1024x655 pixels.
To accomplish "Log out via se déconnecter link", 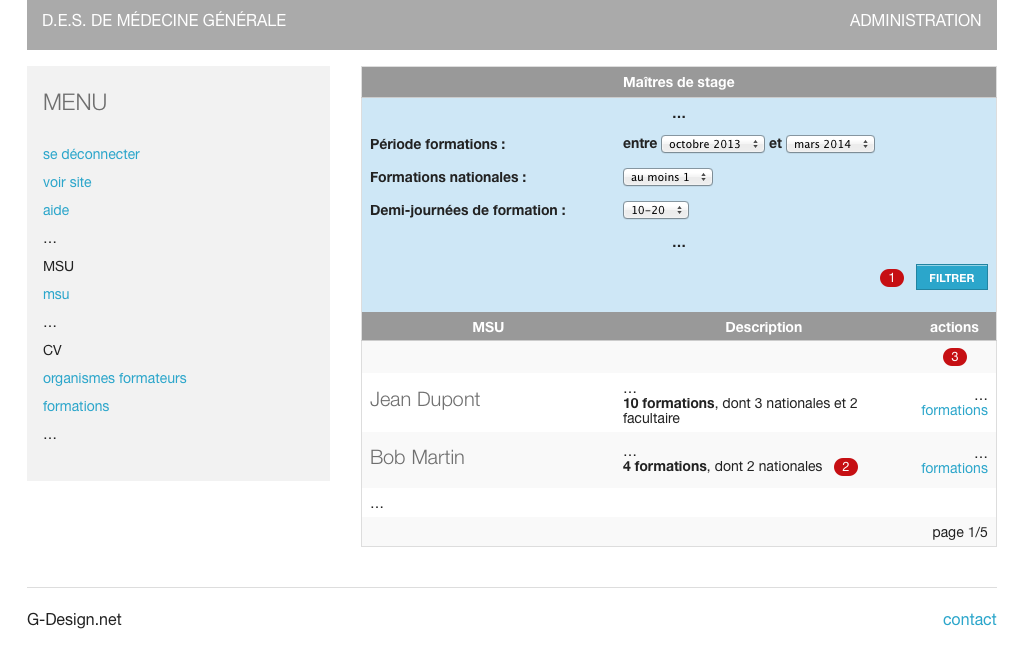I will pos(91,154).
